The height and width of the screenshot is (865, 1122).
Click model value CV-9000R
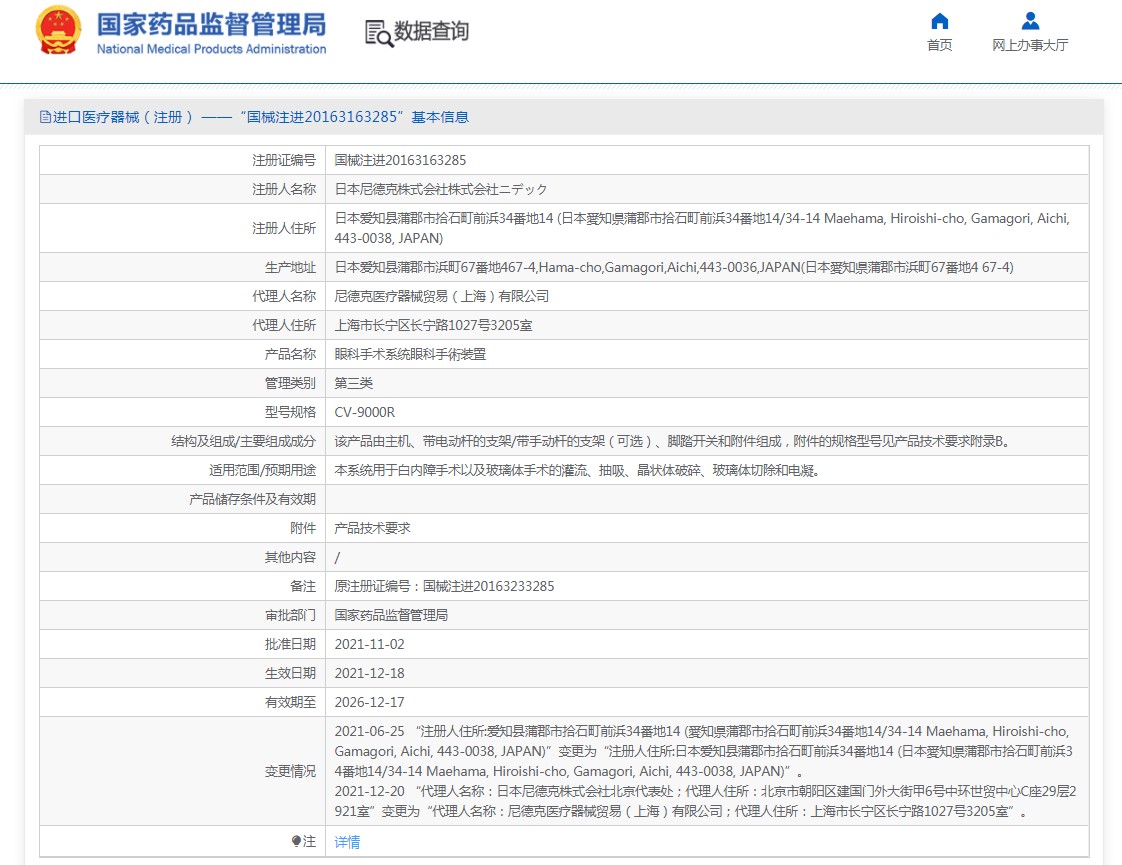(x=364, y=412)
